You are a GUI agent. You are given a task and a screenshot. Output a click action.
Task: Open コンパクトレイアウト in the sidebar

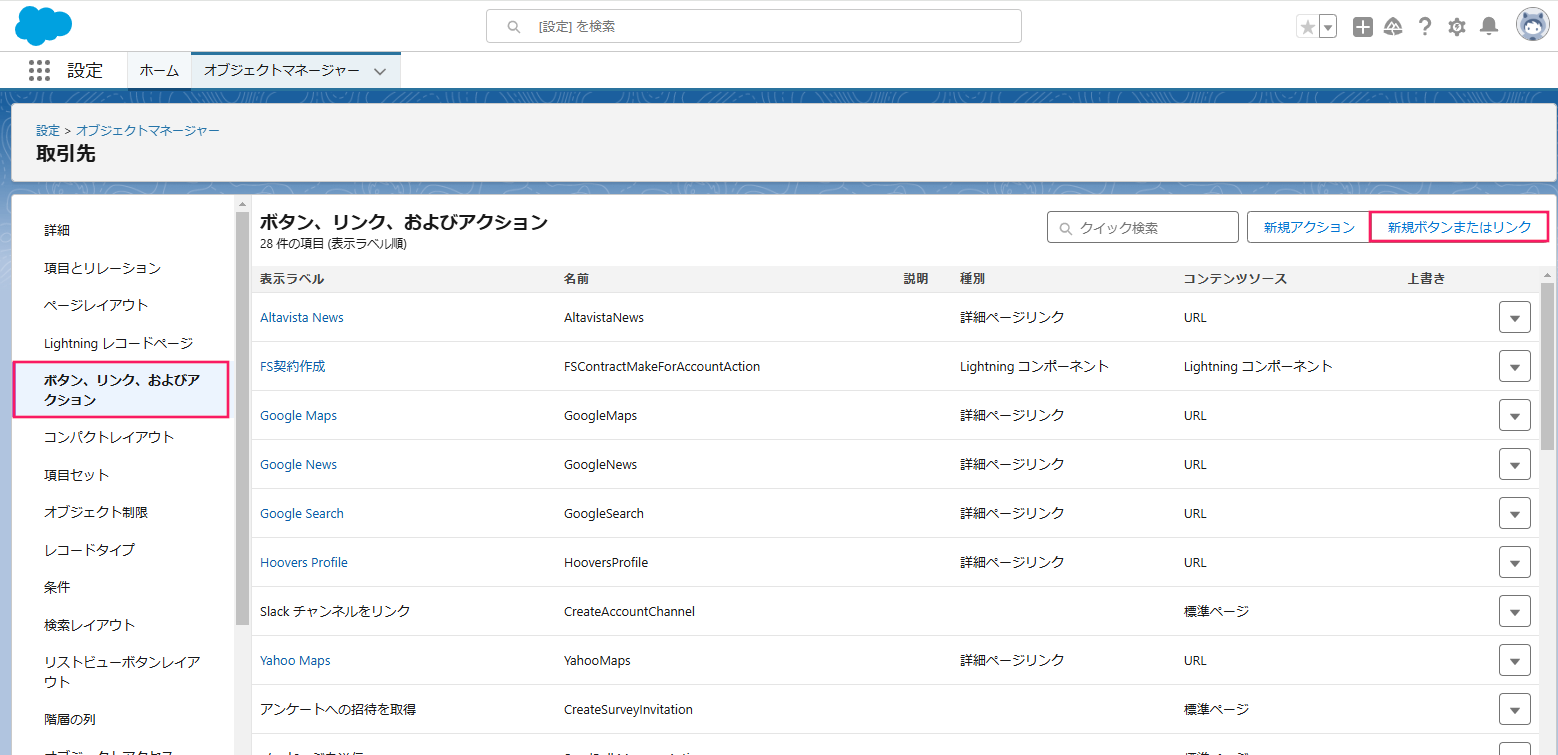tap(109, 437)
